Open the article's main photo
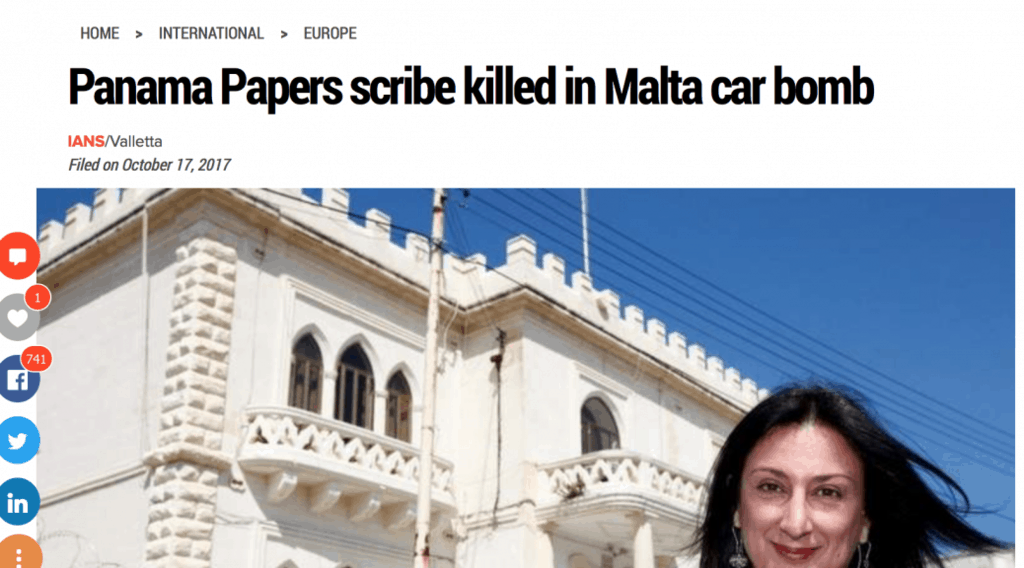The height and width of the screenshot is (568, 1024). click(x=526, y=378)
